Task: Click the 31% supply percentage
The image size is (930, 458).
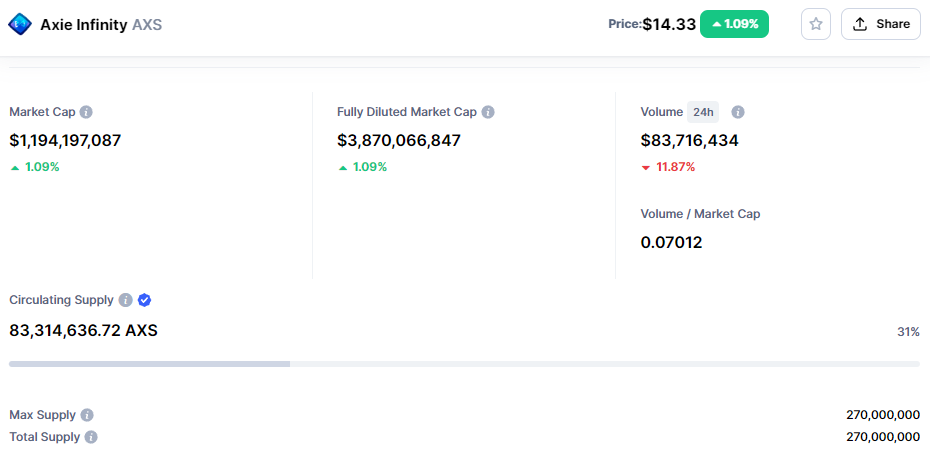Action: [x=908, y=332]
